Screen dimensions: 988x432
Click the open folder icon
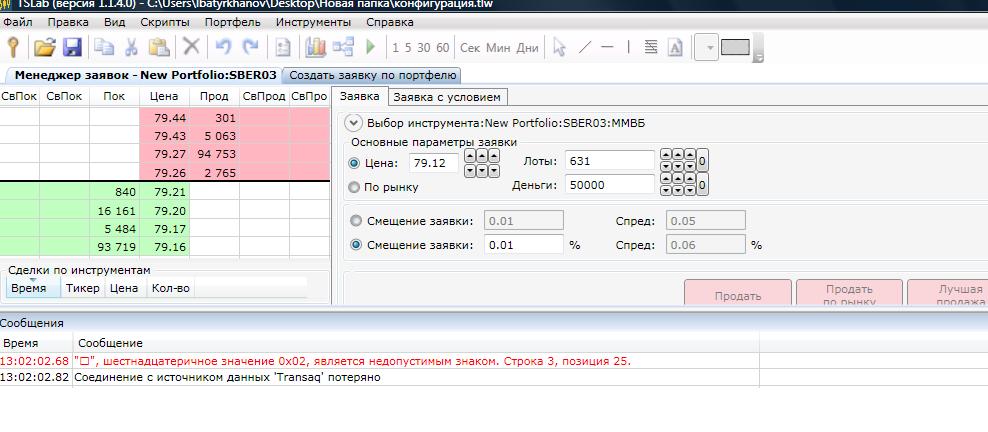(x=44, y=46)
